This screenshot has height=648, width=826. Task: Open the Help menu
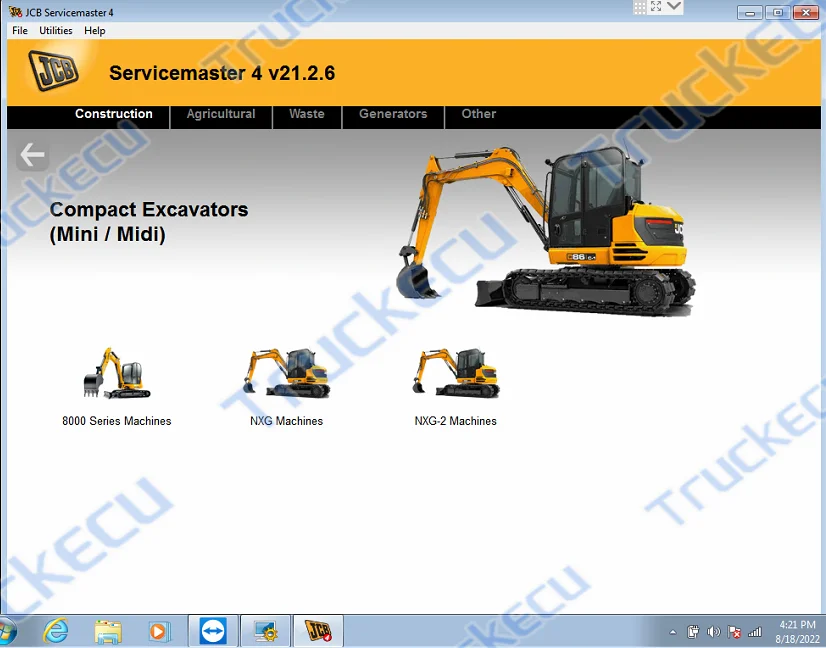click(x=94, y=31)
